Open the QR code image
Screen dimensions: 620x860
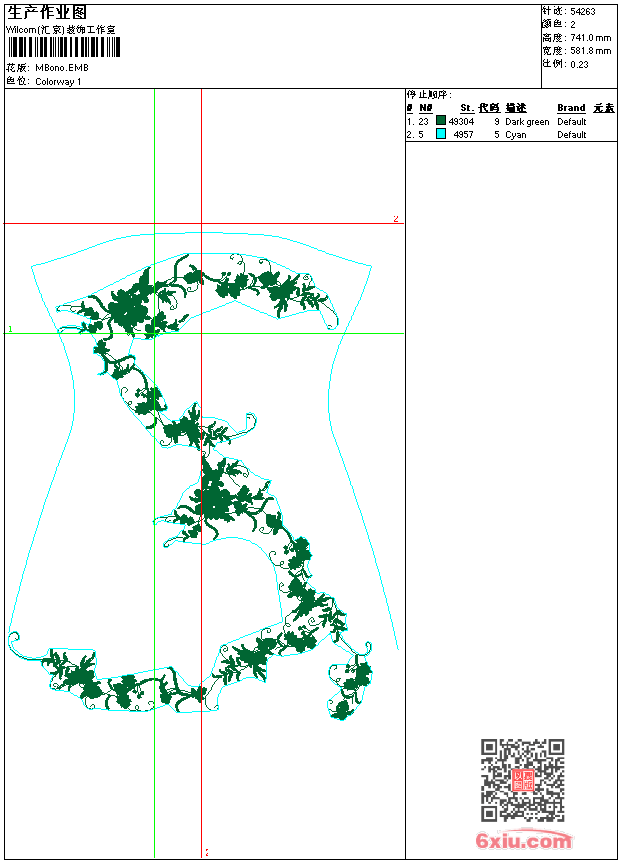pos(522,779)
